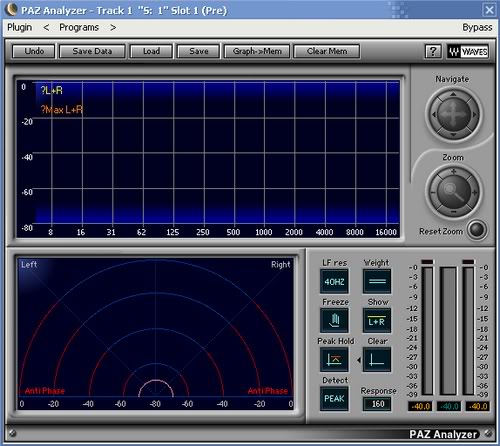This screenshot has width=500, height=446.
Task: Click the Response value field 160
Action: [x=377, y=404]
